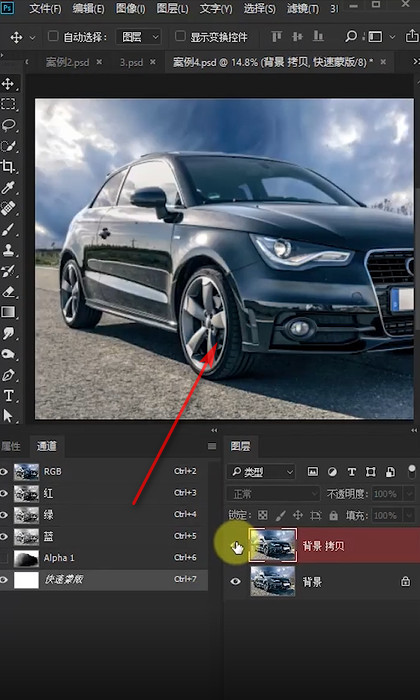Click the Photoshop logo icon
Screen dimensions: 420x700
pyautogui.click(x=8, y=8)
